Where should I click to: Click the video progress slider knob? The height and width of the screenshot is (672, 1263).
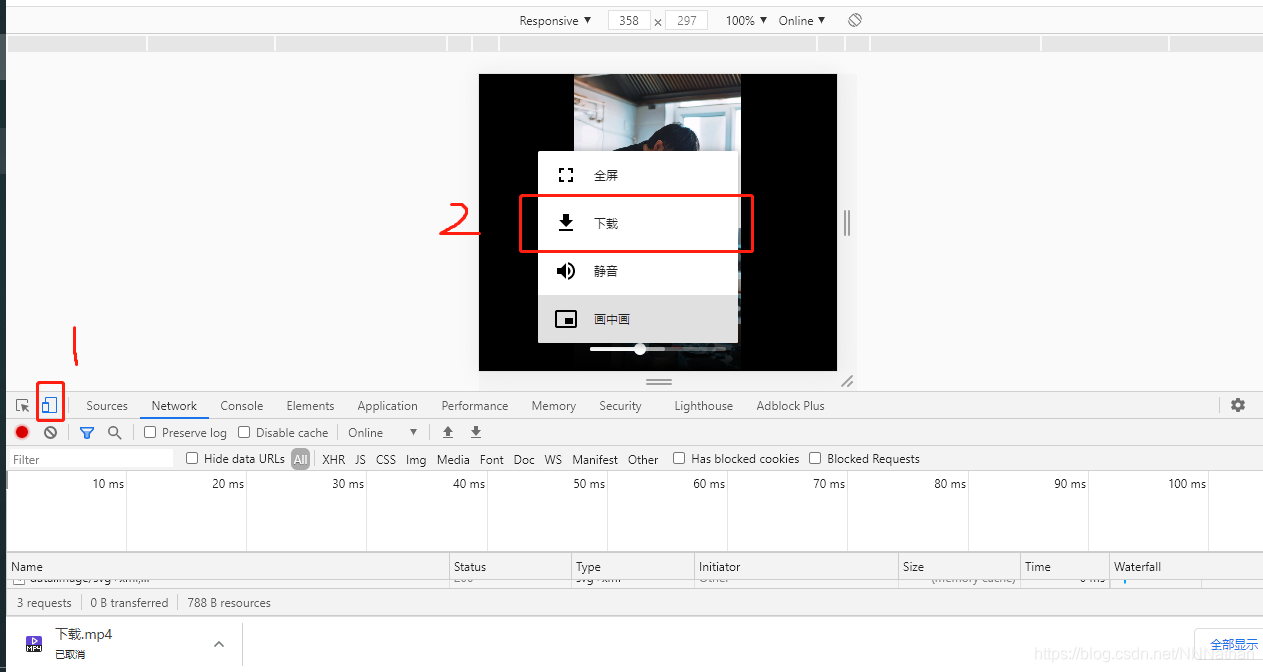pyautogui.click(x=640, y=349)
